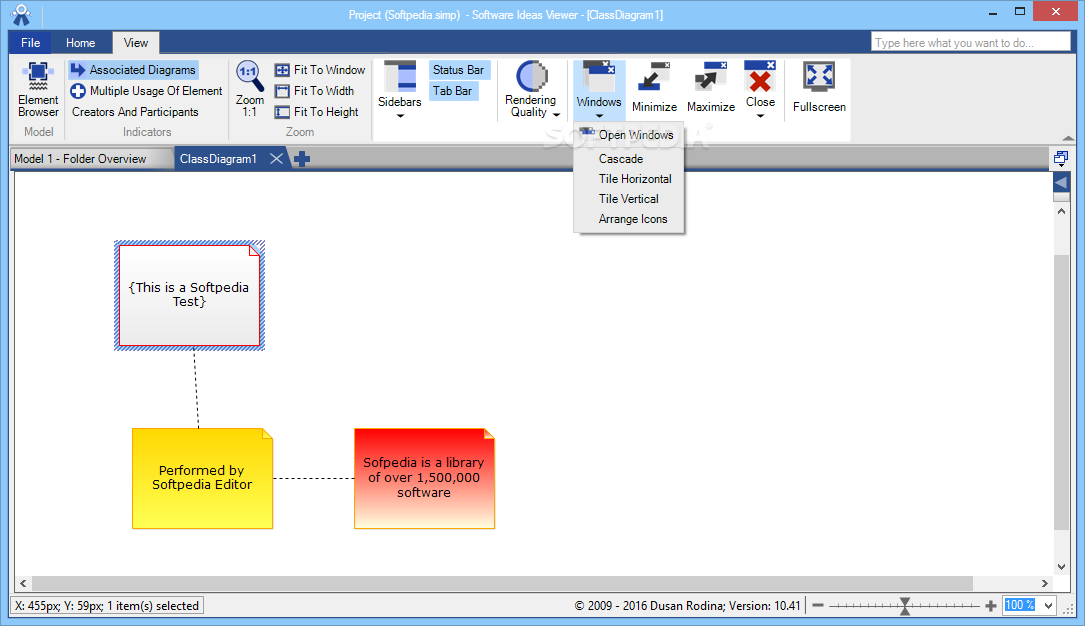Close the ClassDiagram1 tab

pyautogui.click(x=276, y=159)
